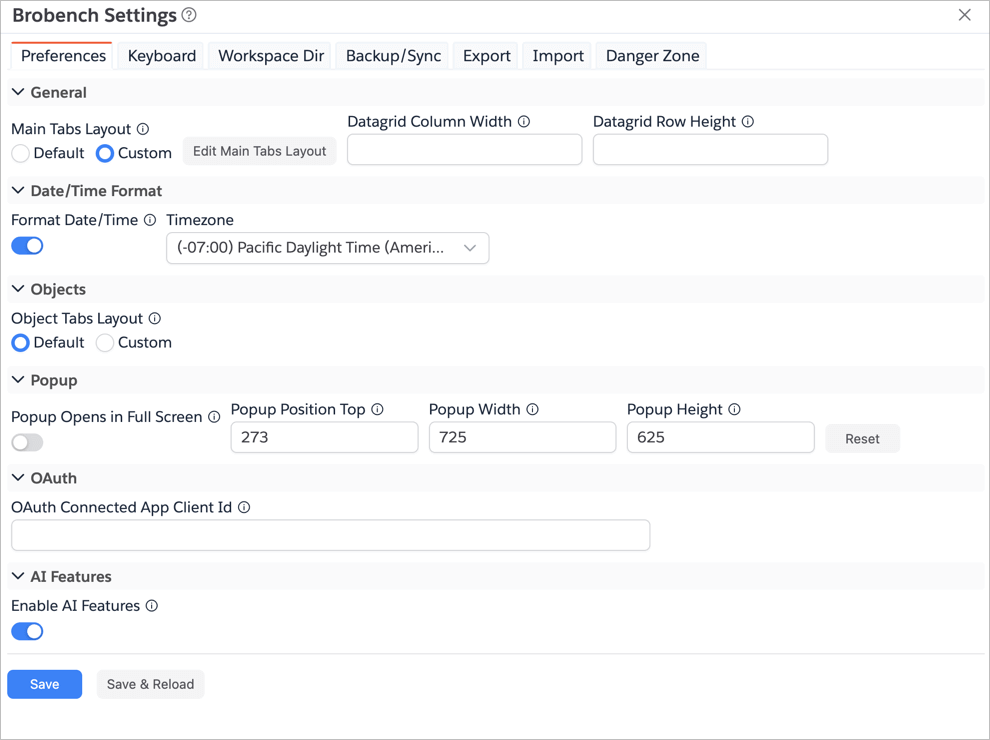990x740 pixels.
Task: Click info icon beside Enable AI Features
Action: [x=152, y=606]
